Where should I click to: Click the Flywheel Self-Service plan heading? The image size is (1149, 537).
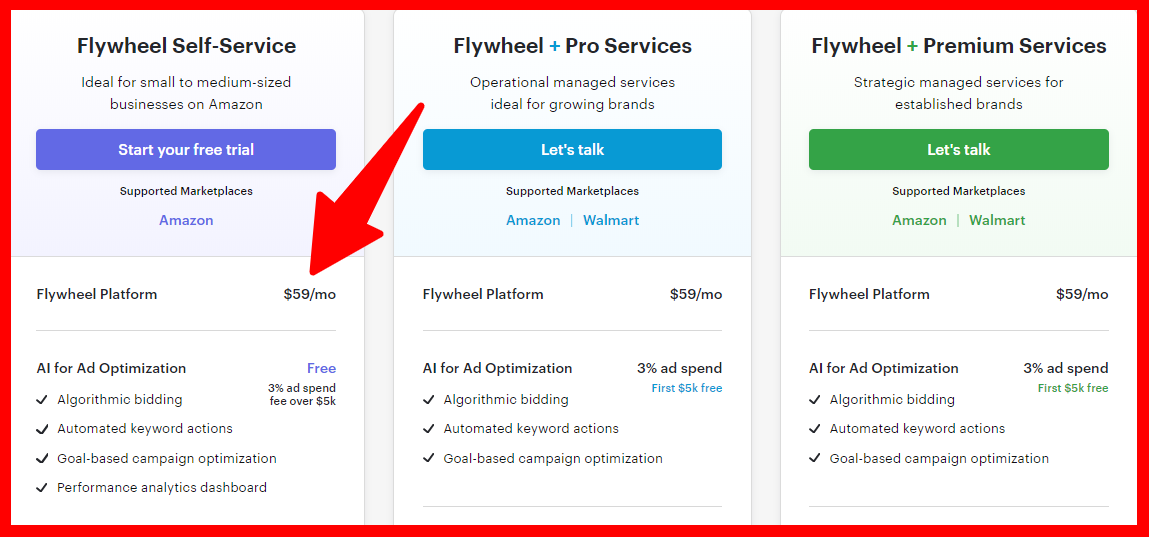click(x=186, y=46)
